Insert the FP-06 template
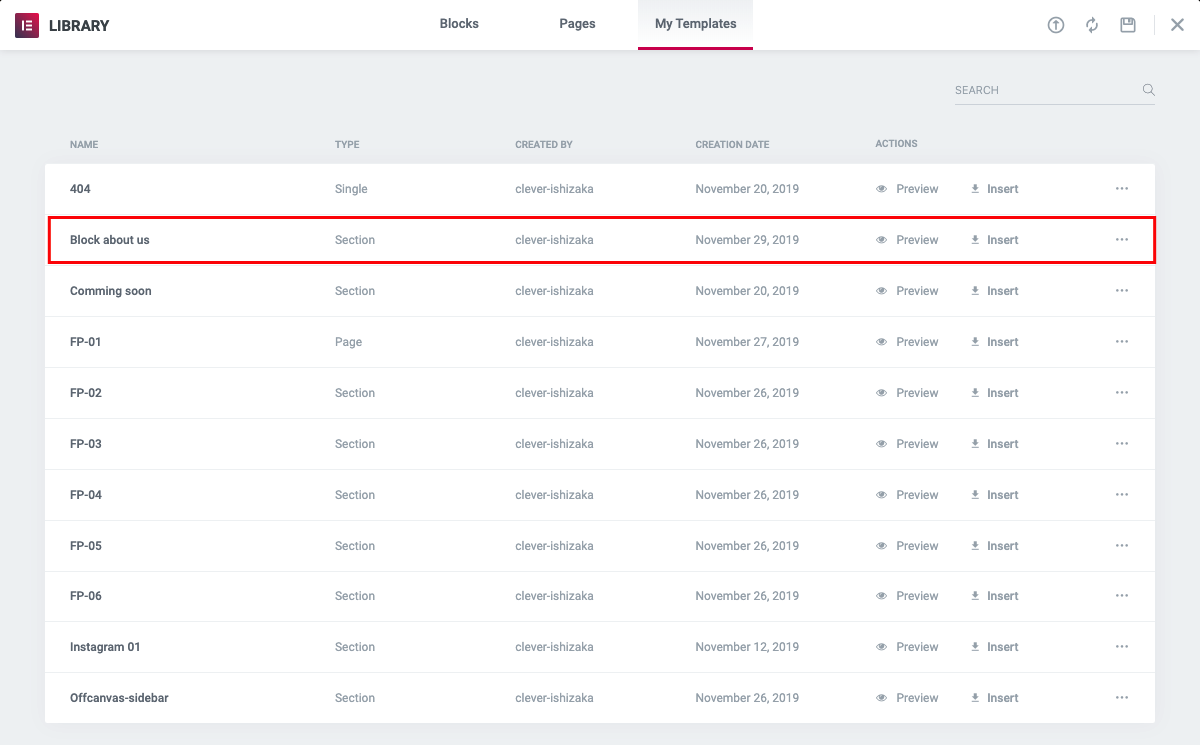This screenshot has height=745, width=1200. click(995, 596)
